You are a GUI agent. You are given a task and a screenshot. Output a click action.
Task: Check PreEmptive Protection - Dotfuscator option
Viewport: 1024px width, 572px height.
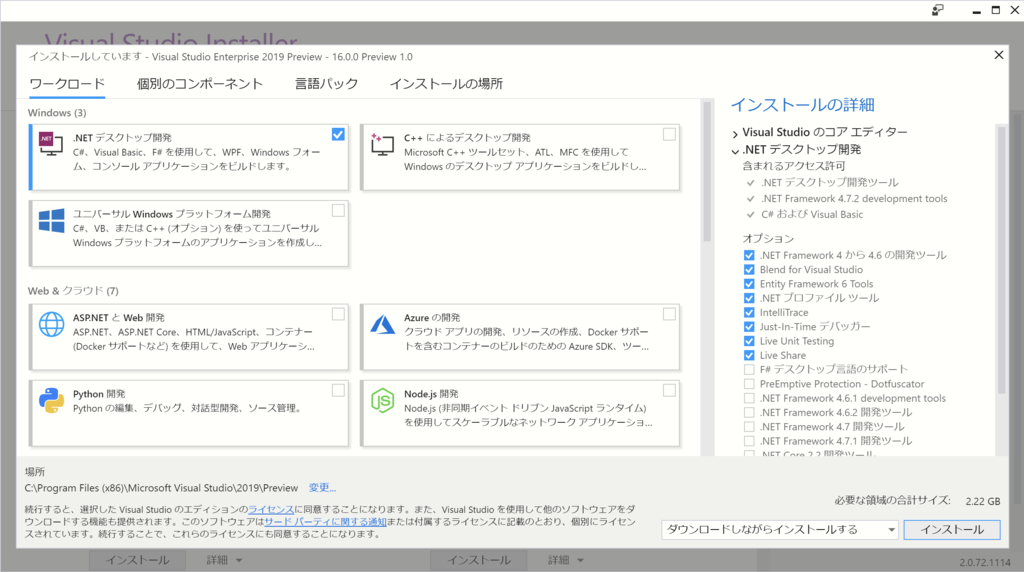click(749, 384)
